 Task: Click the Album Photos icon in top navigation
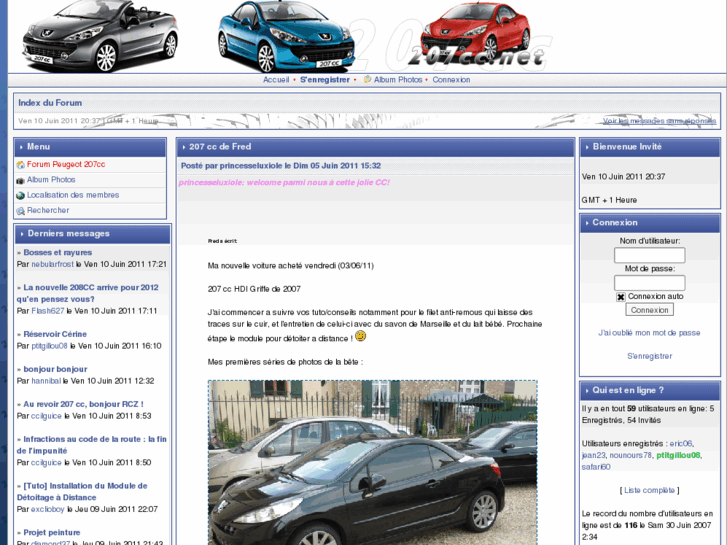pyautogui.click(x=368, y=79)
